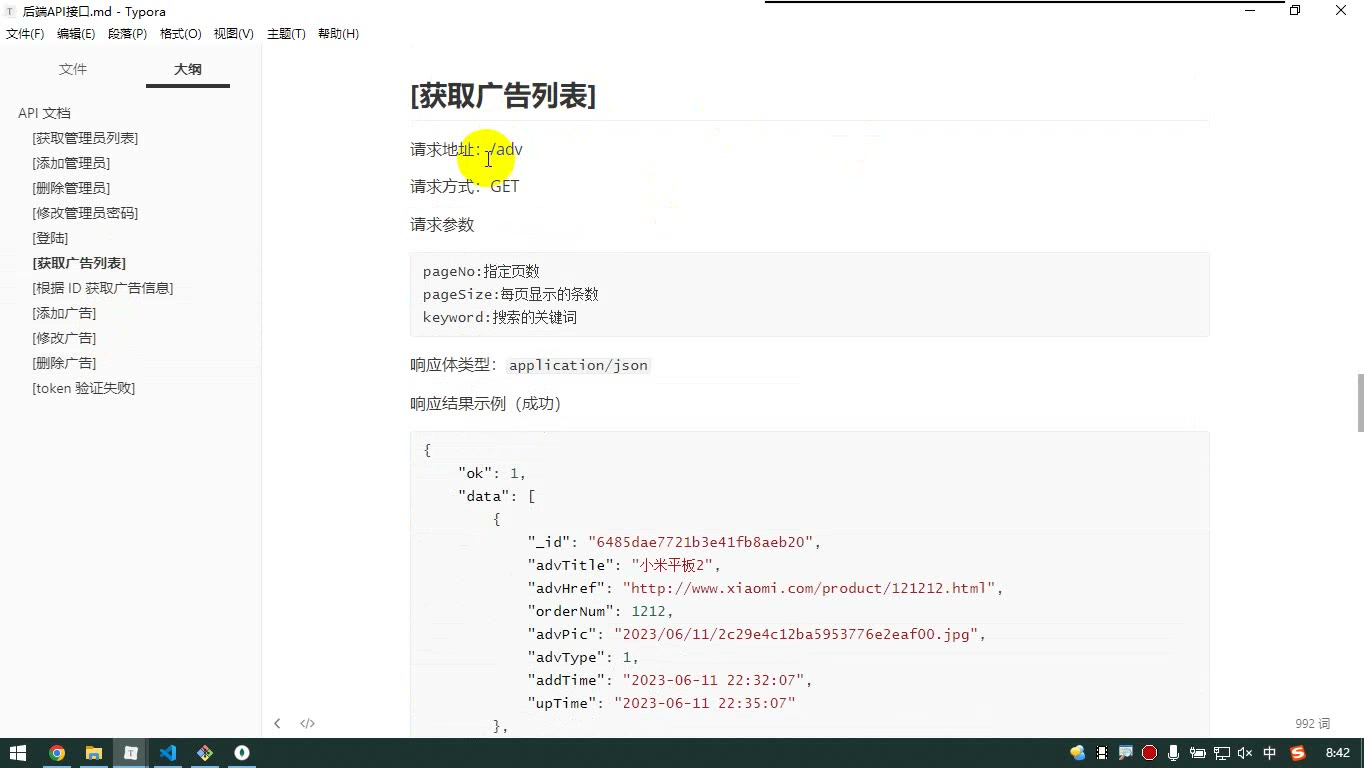Open the 视图(V) menu

coord(233,34)
